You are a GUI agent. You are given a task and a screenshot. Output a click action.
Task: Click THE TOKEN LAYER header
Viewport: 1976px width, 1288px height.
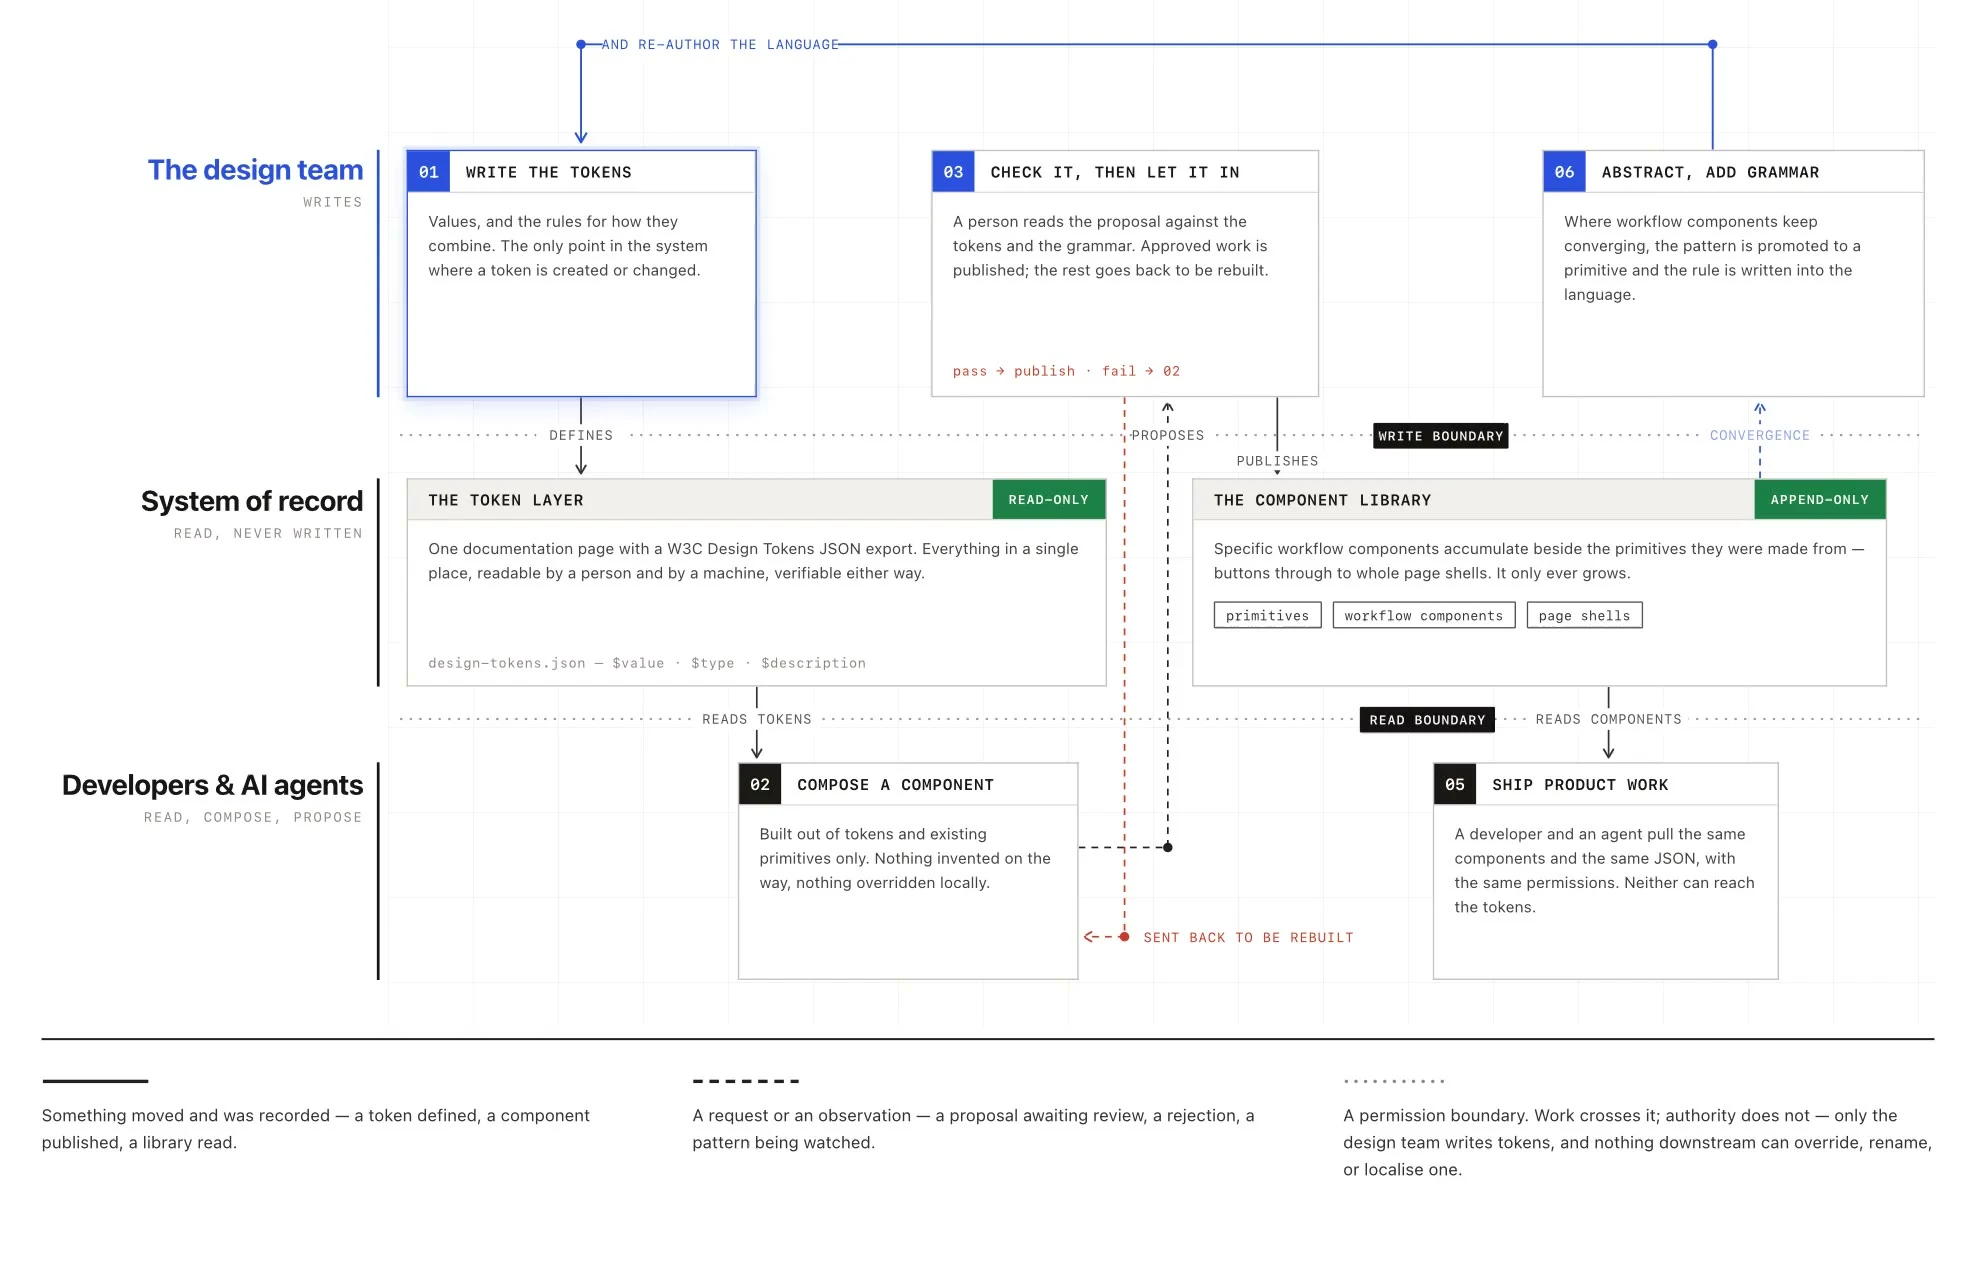coord(506,500)
